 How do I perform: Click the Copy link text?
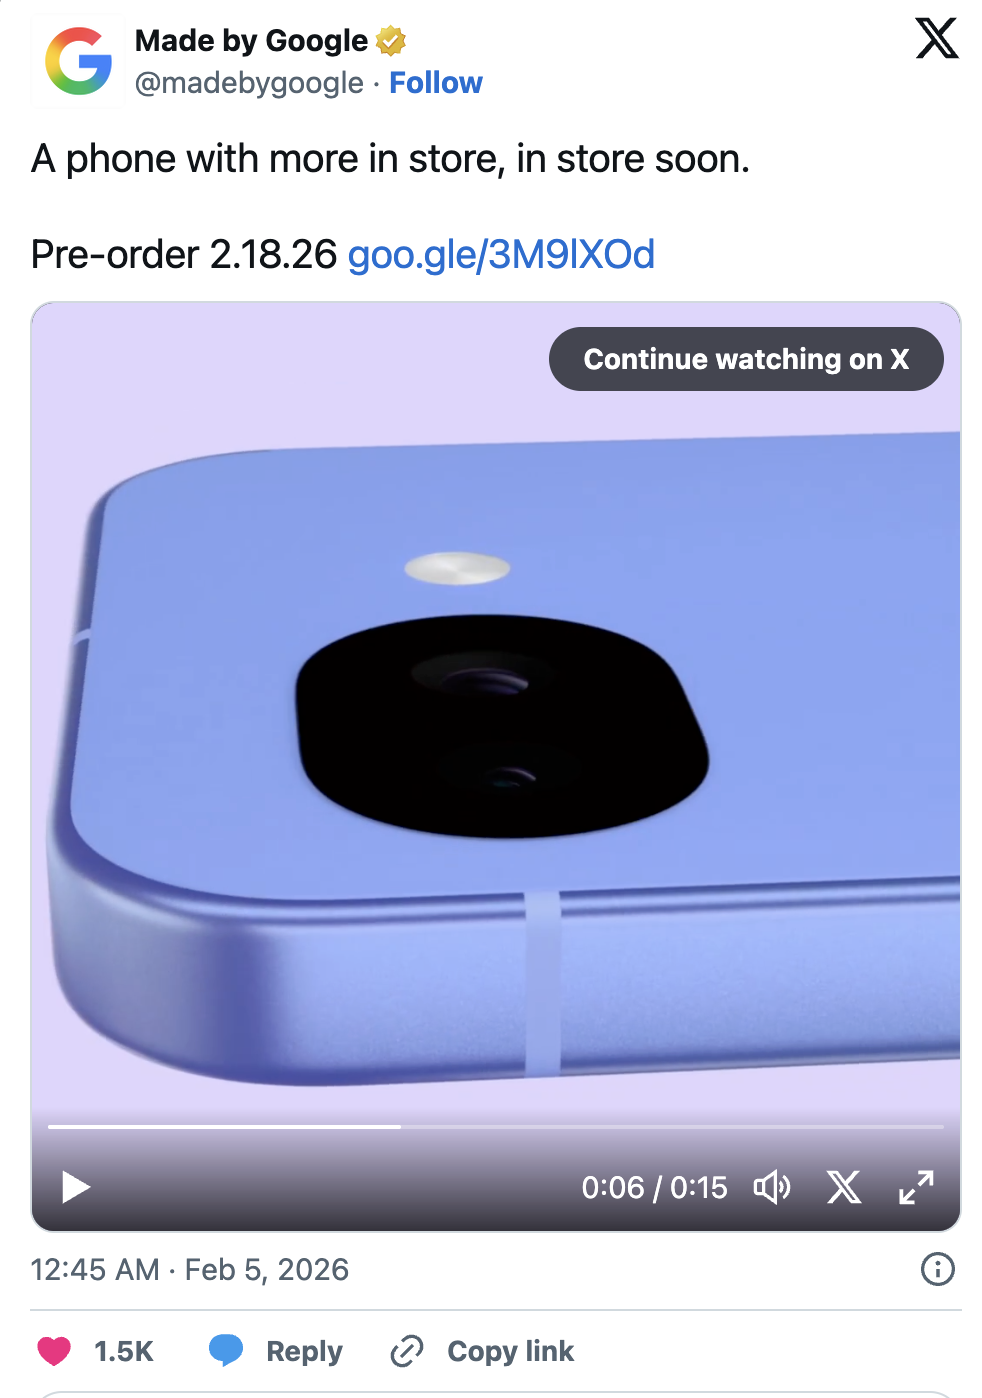511,1351
